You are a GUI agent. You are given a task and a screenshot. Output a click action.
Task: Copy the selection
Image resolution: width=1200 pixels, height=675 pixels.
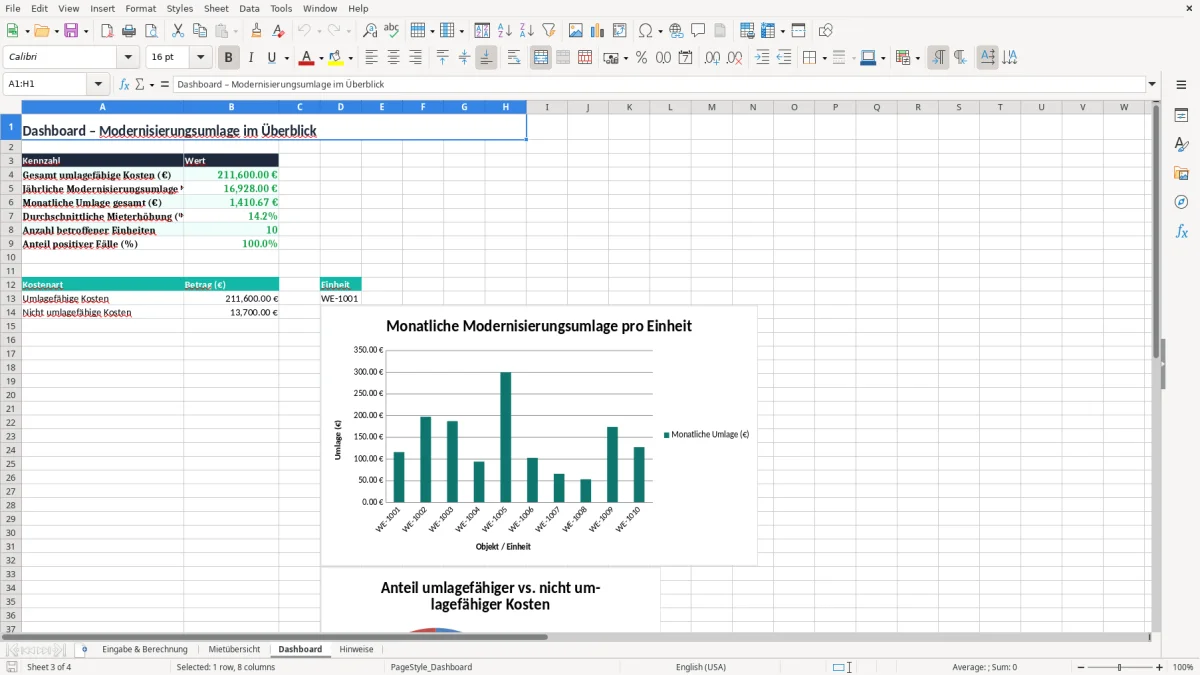pyautogui.click(x=199, y=31)
